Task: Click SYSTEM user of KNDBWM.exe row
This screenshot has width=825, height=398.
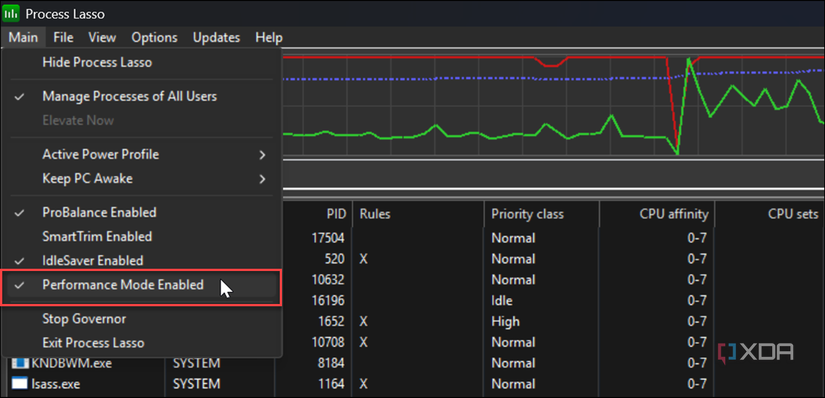Action: click(196, 363)
